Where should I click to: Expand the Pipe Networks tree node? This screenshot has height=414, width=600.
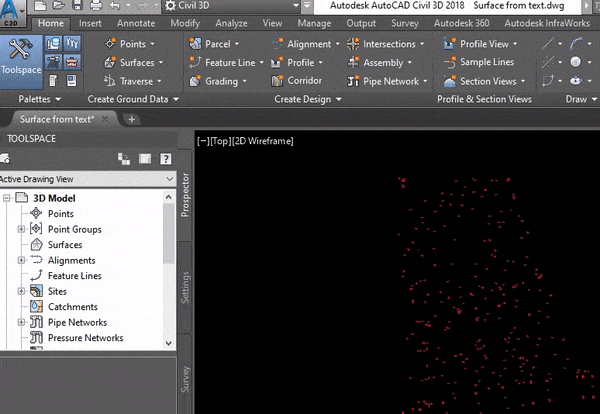point(21,322)
